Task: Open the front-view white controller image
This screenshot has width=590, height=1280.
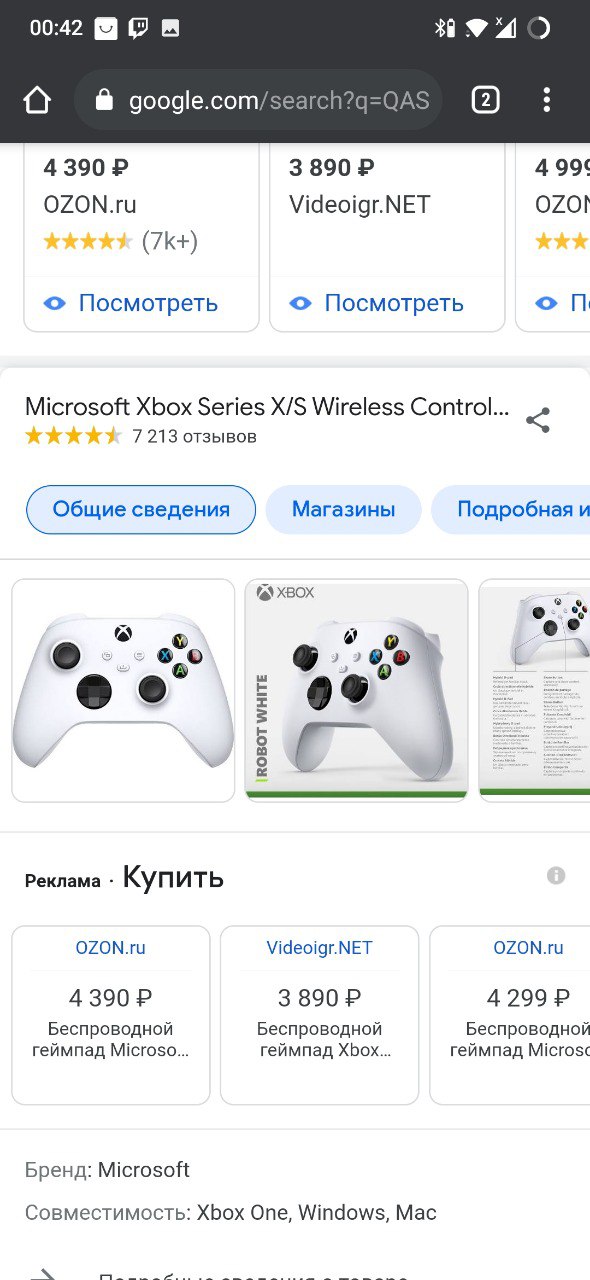Action: pyautogui.click(x=123, y=690)
